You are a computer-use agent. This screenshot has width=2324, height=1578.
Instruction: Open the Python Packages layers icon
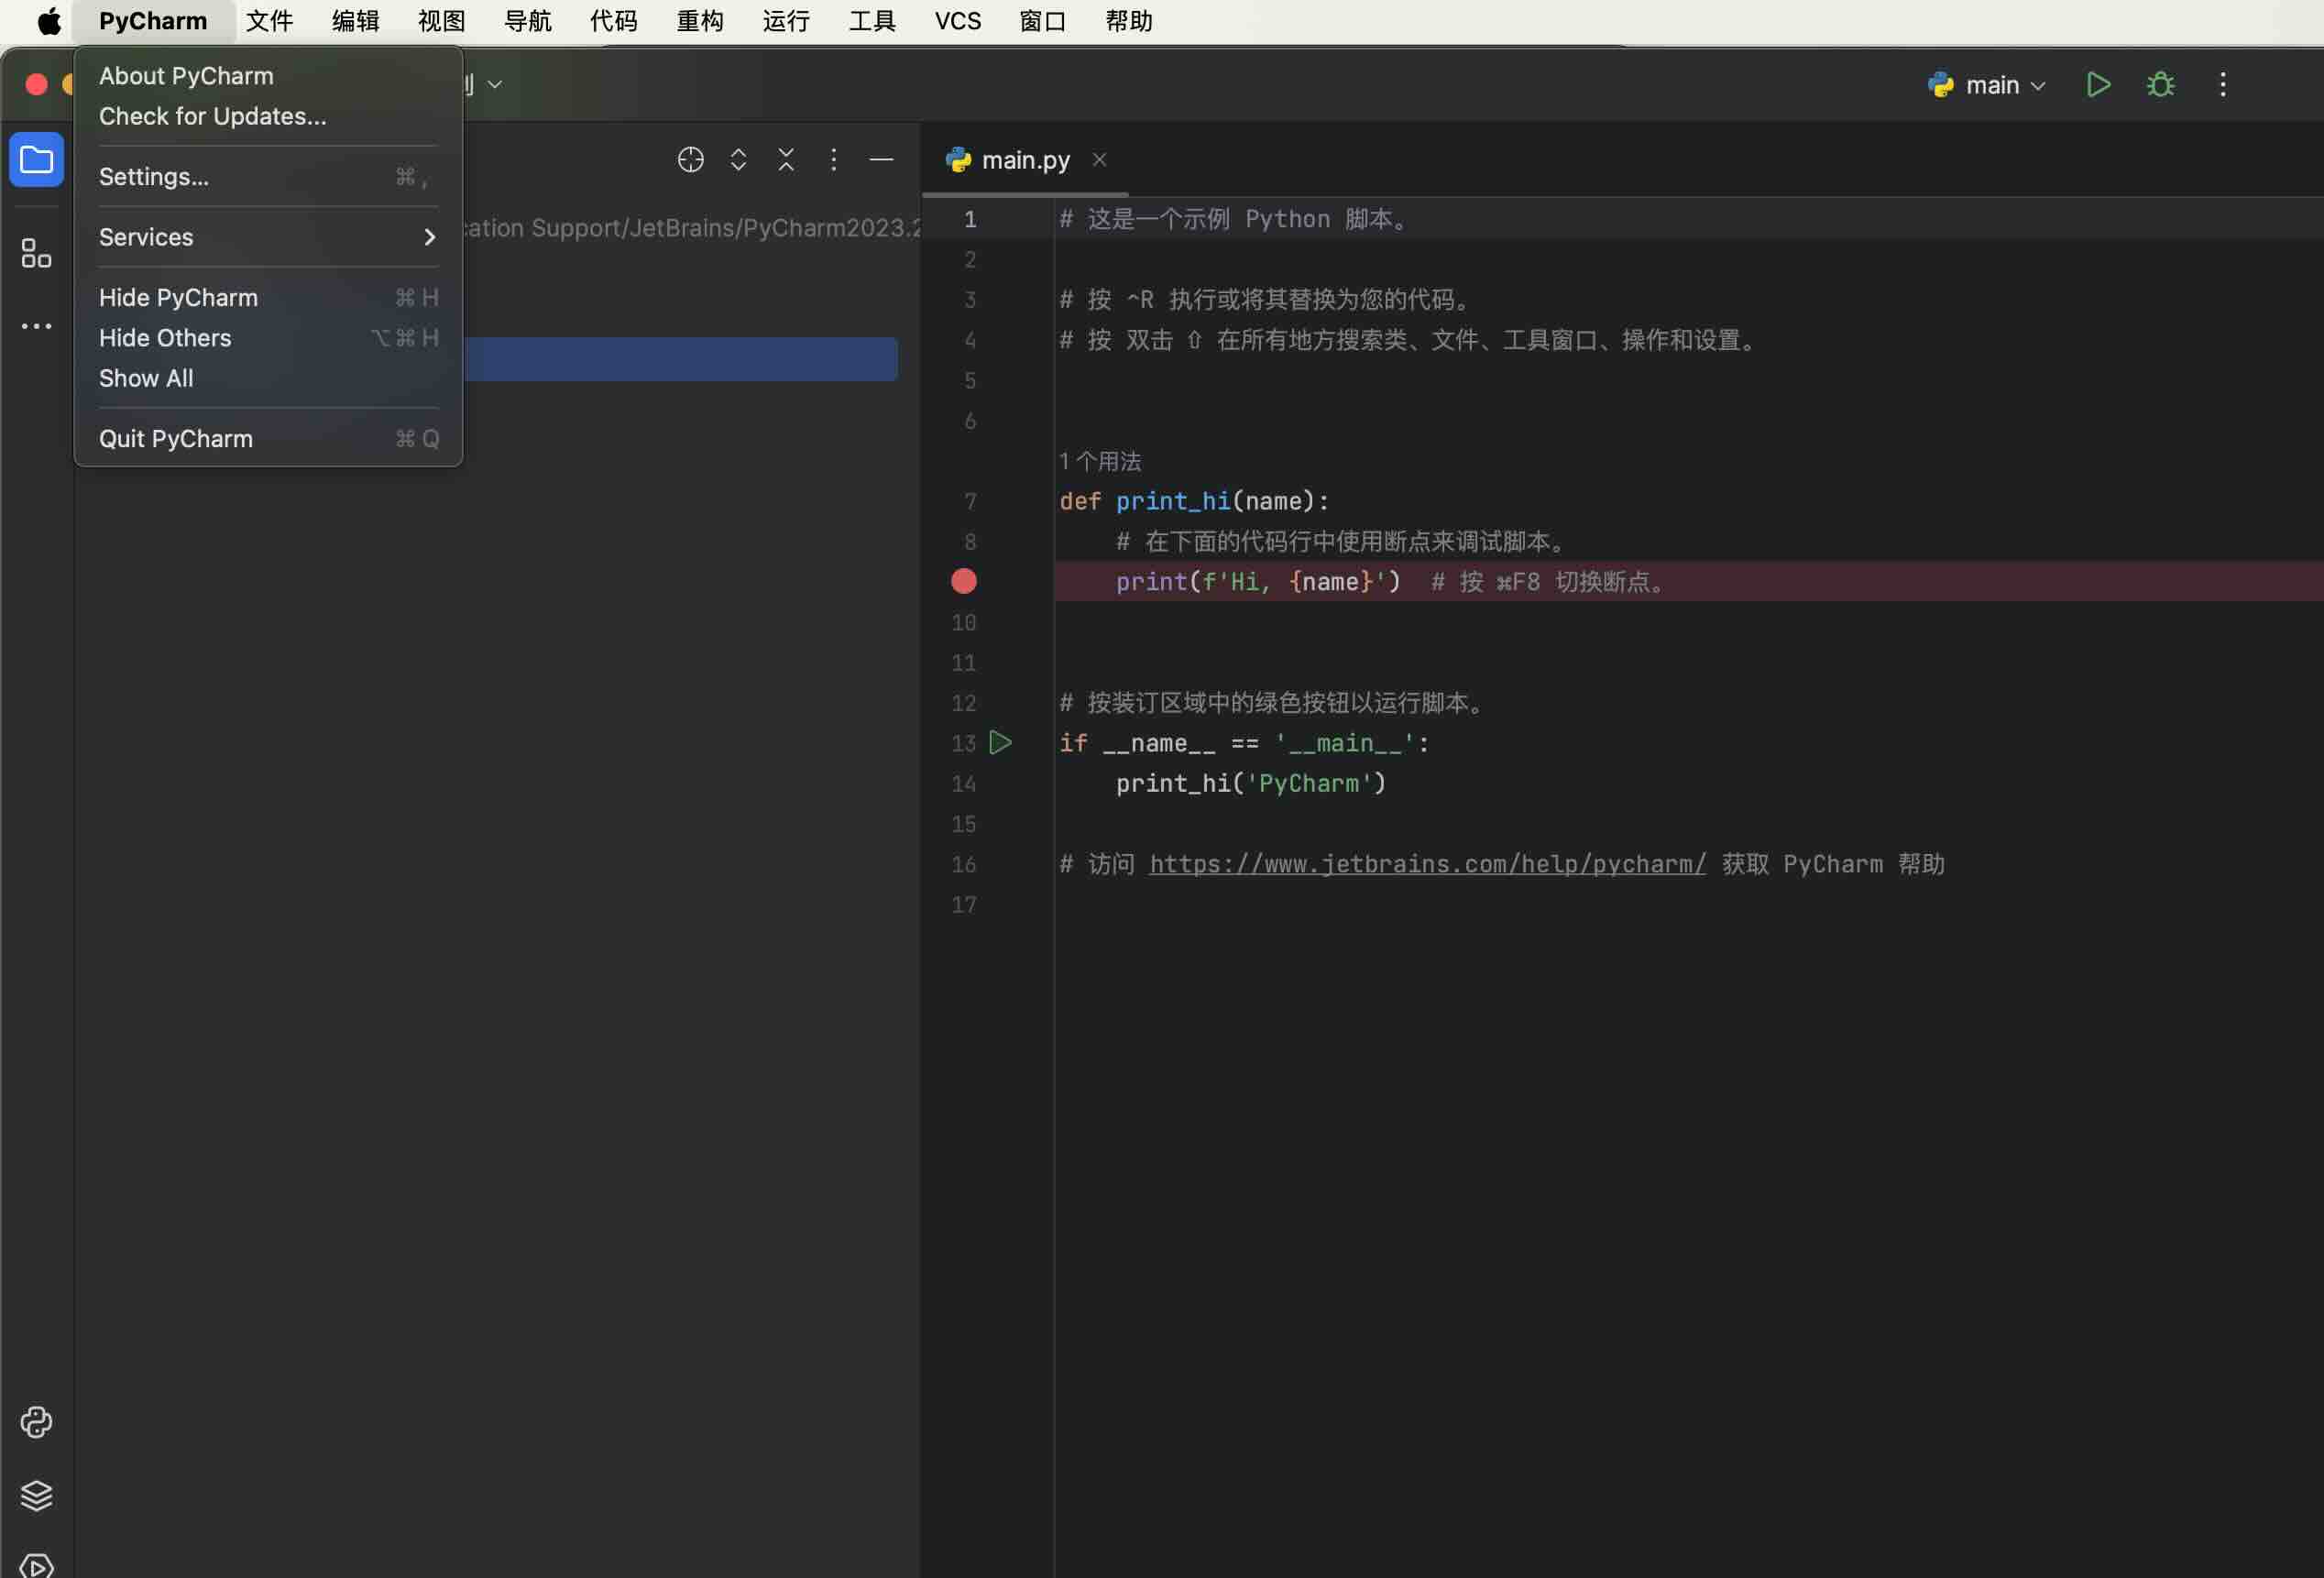pyautogui.click(x=36, y=1495)
